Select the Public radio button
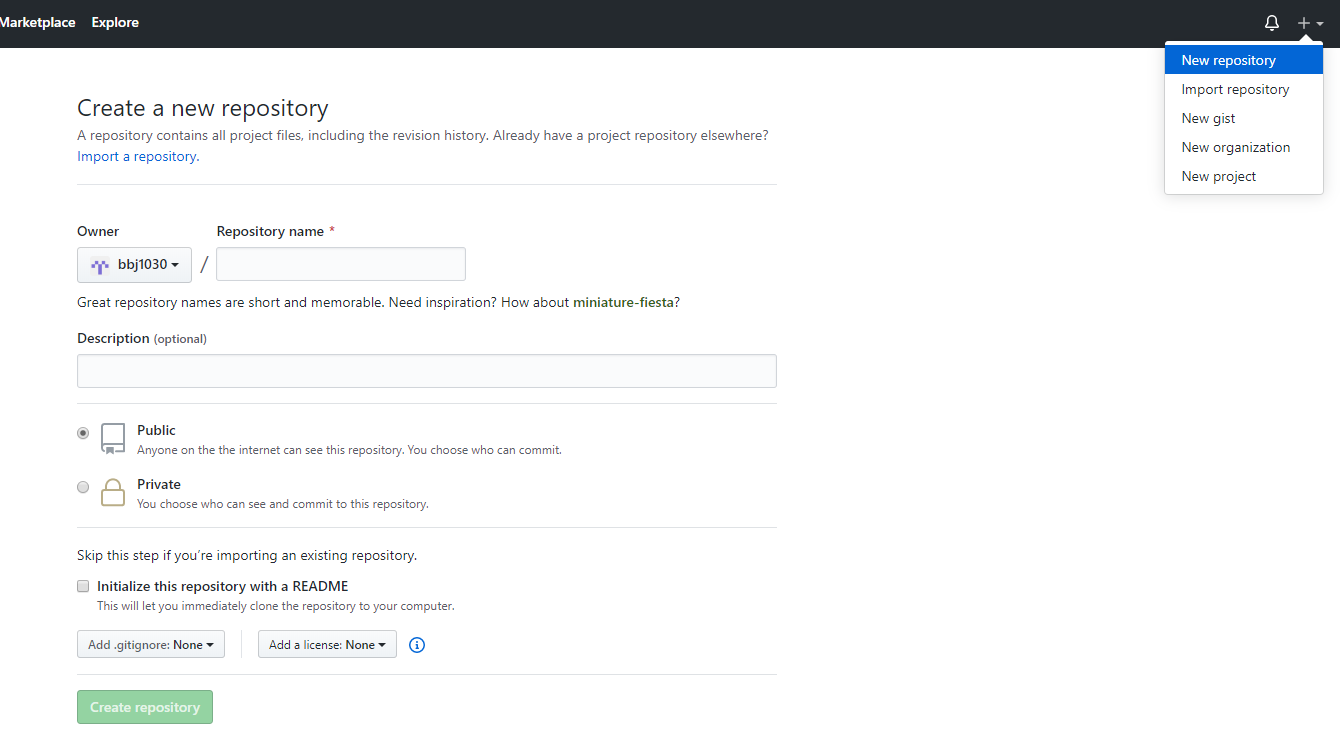 (83, 433)
